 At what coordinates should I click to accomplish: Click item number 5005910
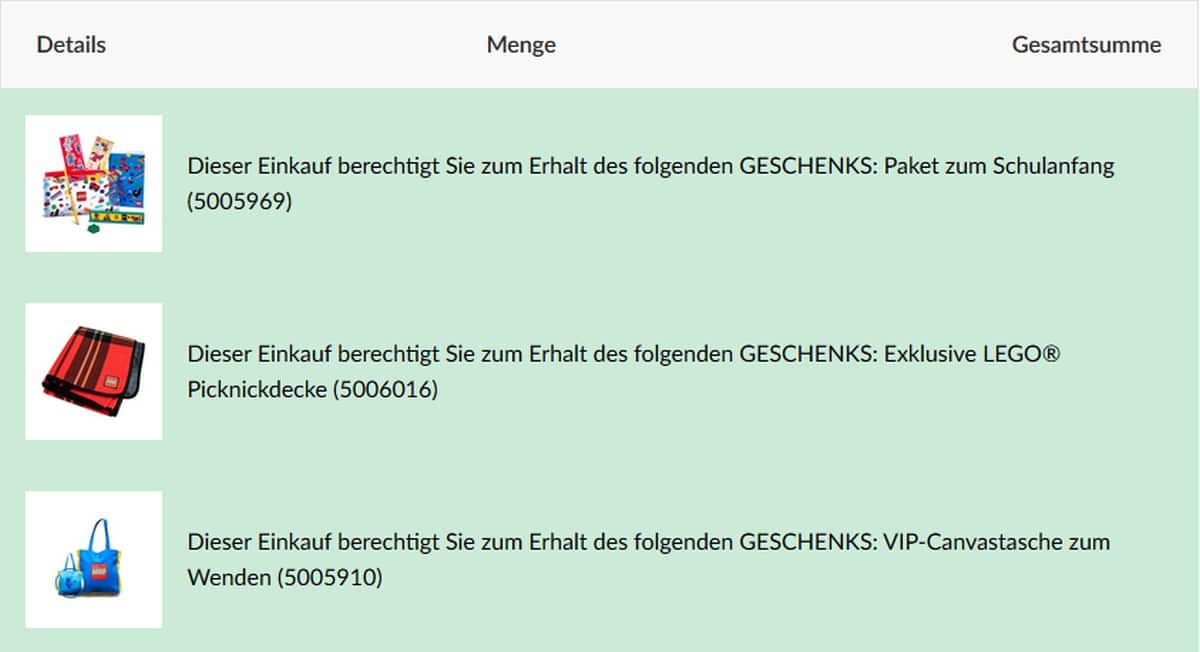click(329, 578)
